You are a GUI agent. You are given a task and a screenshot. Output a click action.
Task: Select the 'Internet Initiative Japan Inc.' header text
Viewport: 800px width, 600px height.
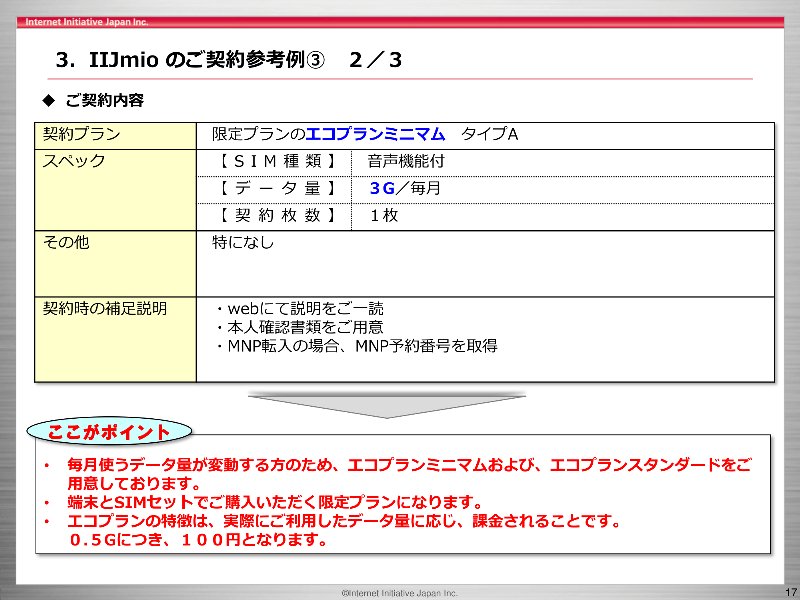tap(87, 22)
